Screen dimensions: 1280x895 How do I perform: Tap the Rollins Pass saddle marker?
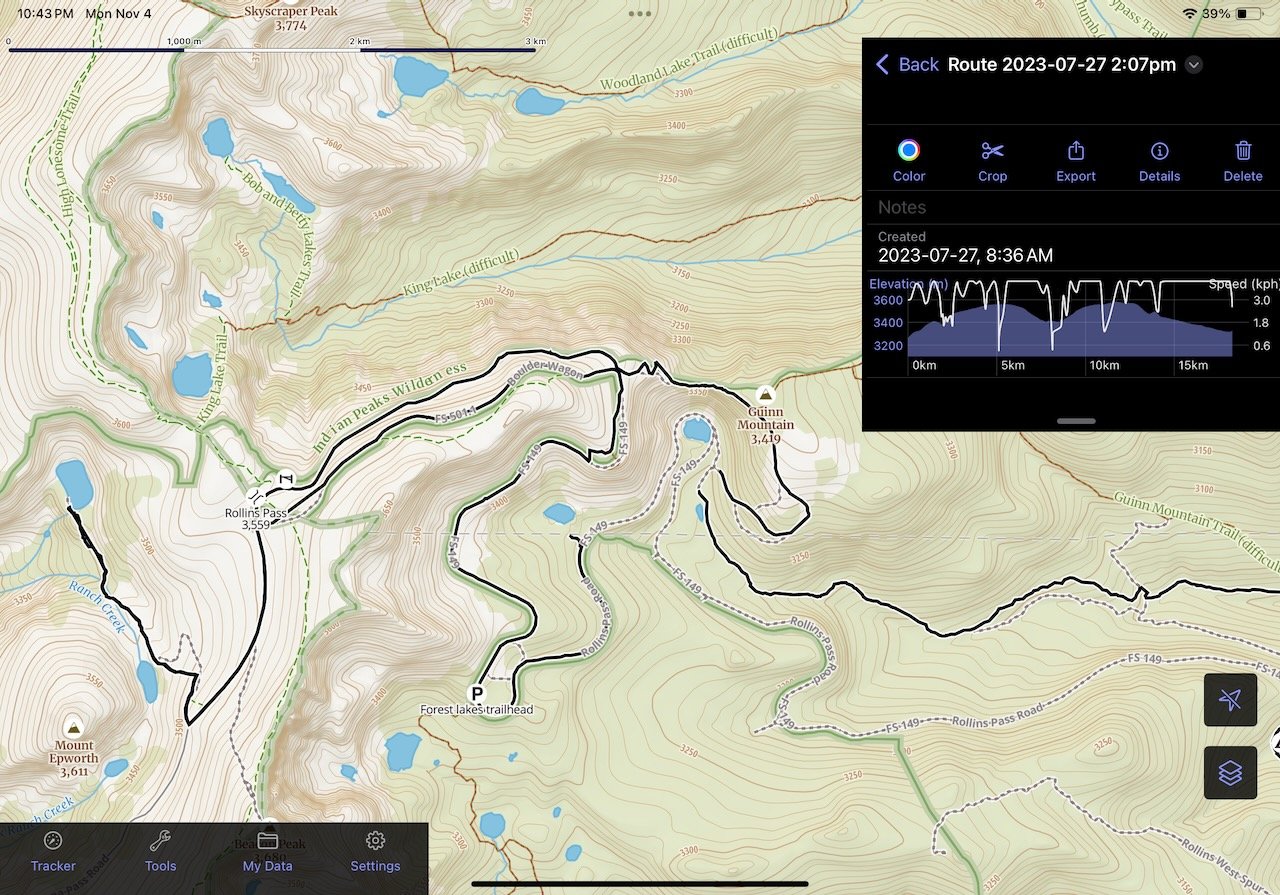[x=258, y=496]
